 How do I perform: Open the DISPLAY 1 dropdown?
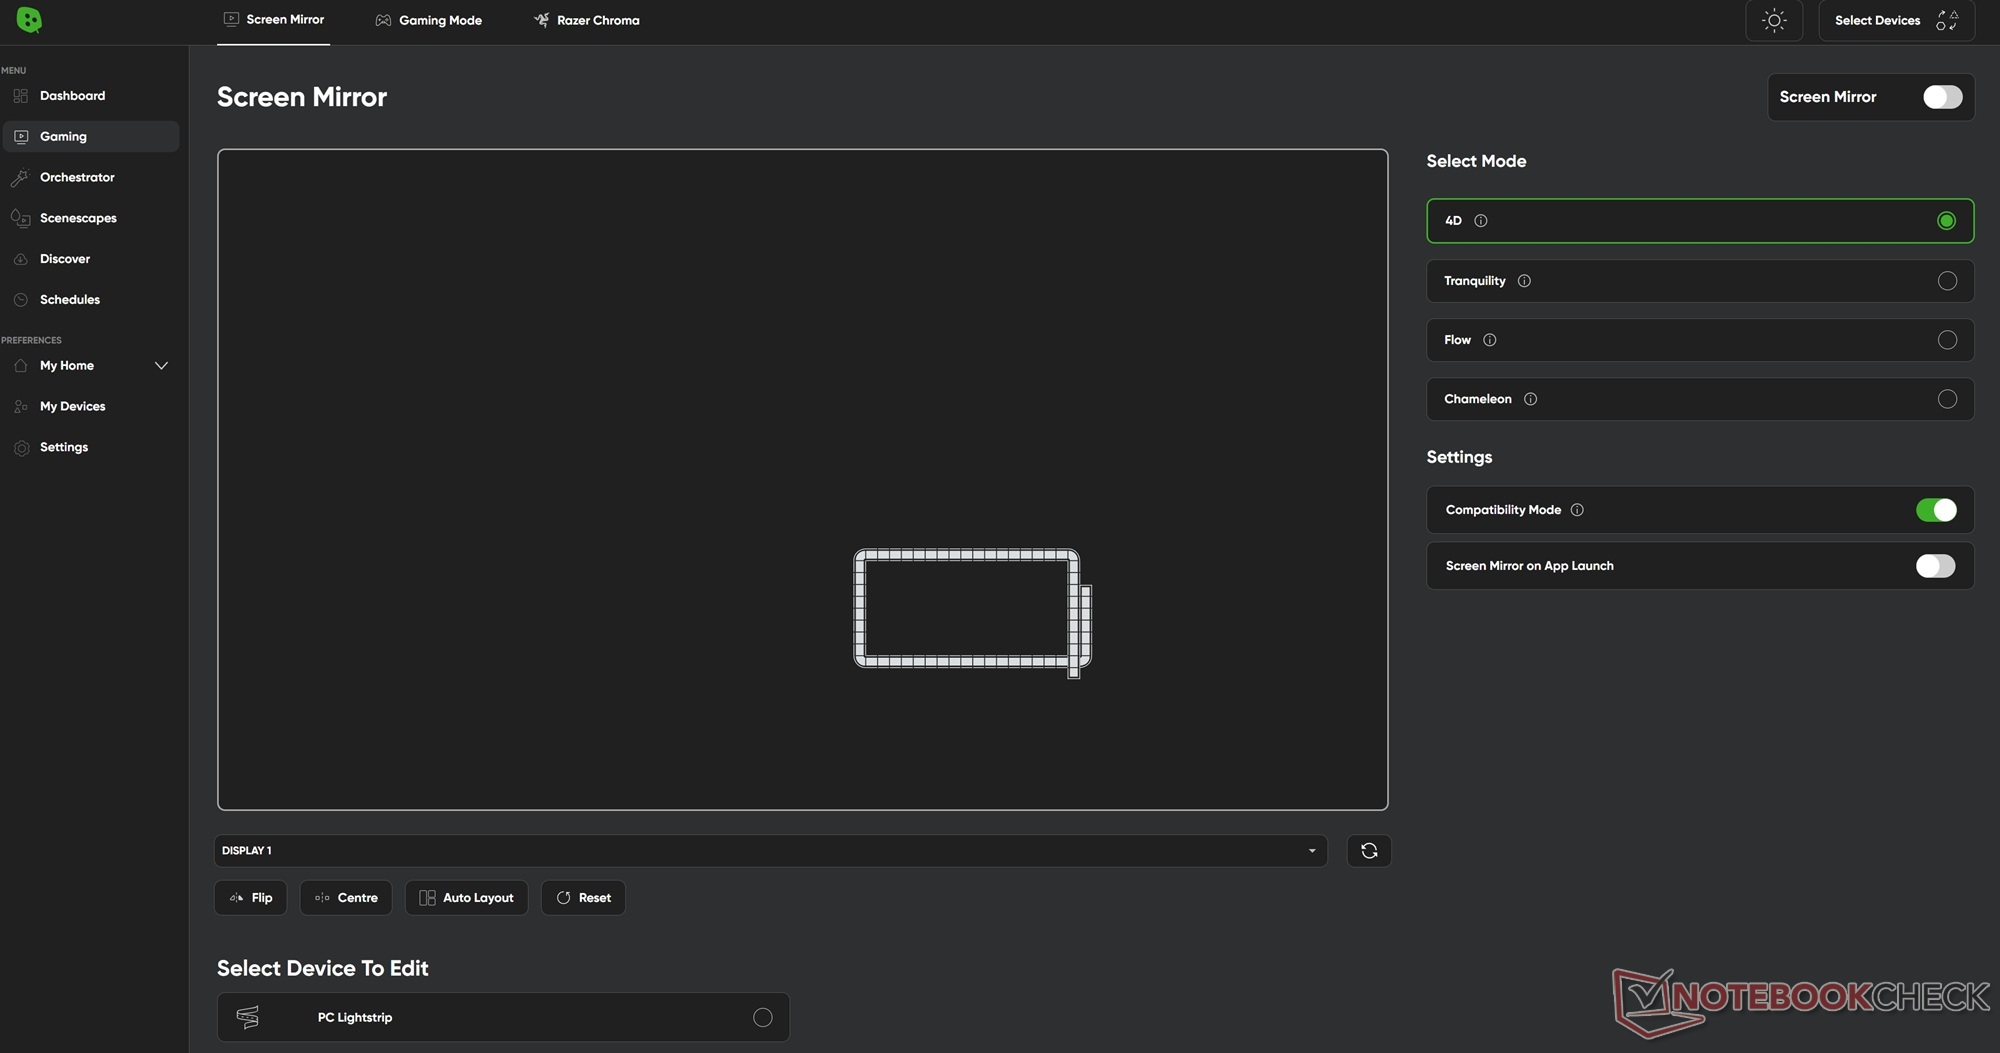click(770, 851)
